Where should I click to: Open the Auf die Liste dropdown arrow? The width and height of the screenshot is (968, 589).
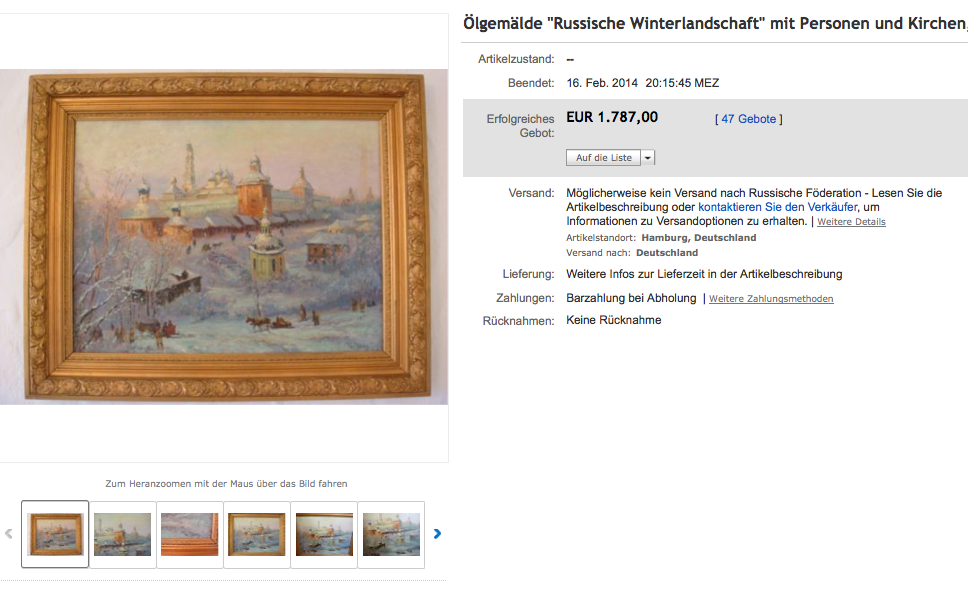[x=648, y=157]
